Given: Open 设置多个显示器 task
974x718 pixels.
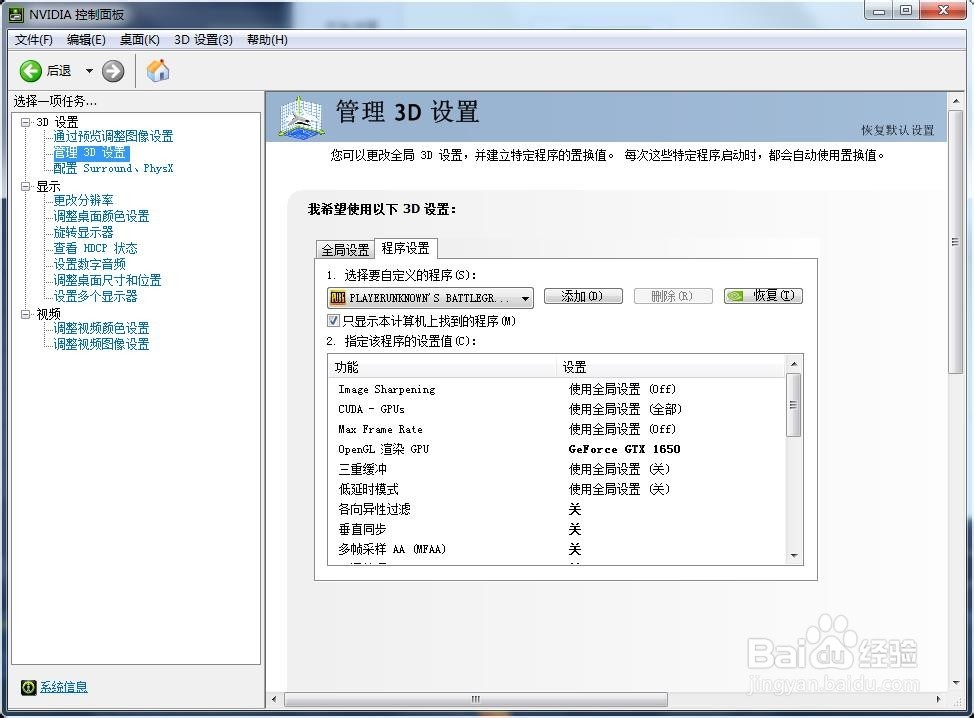Looking at the screenshot, I should [x=95, y=296].
